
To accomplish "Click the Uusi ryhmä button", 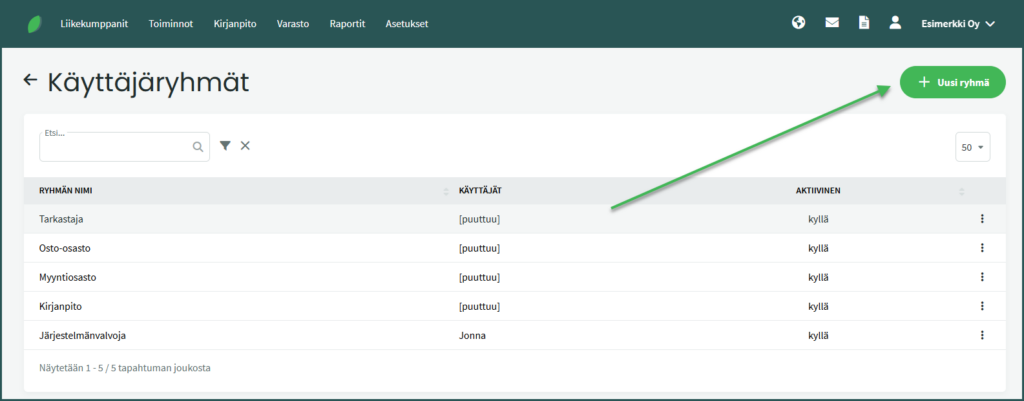I will point(952,83).
